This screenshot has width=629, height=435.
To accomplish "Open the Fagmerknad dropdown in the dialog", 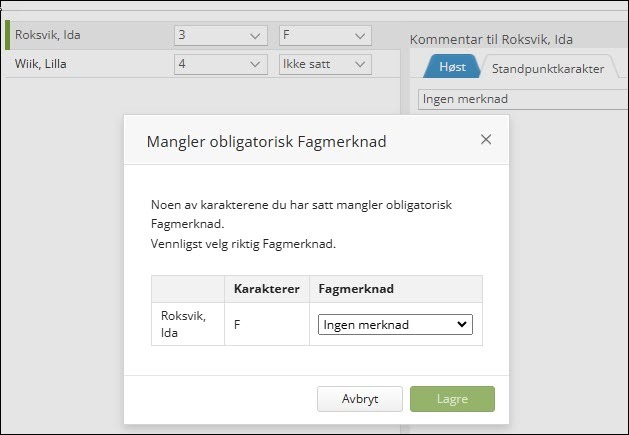I will point(395,324).
